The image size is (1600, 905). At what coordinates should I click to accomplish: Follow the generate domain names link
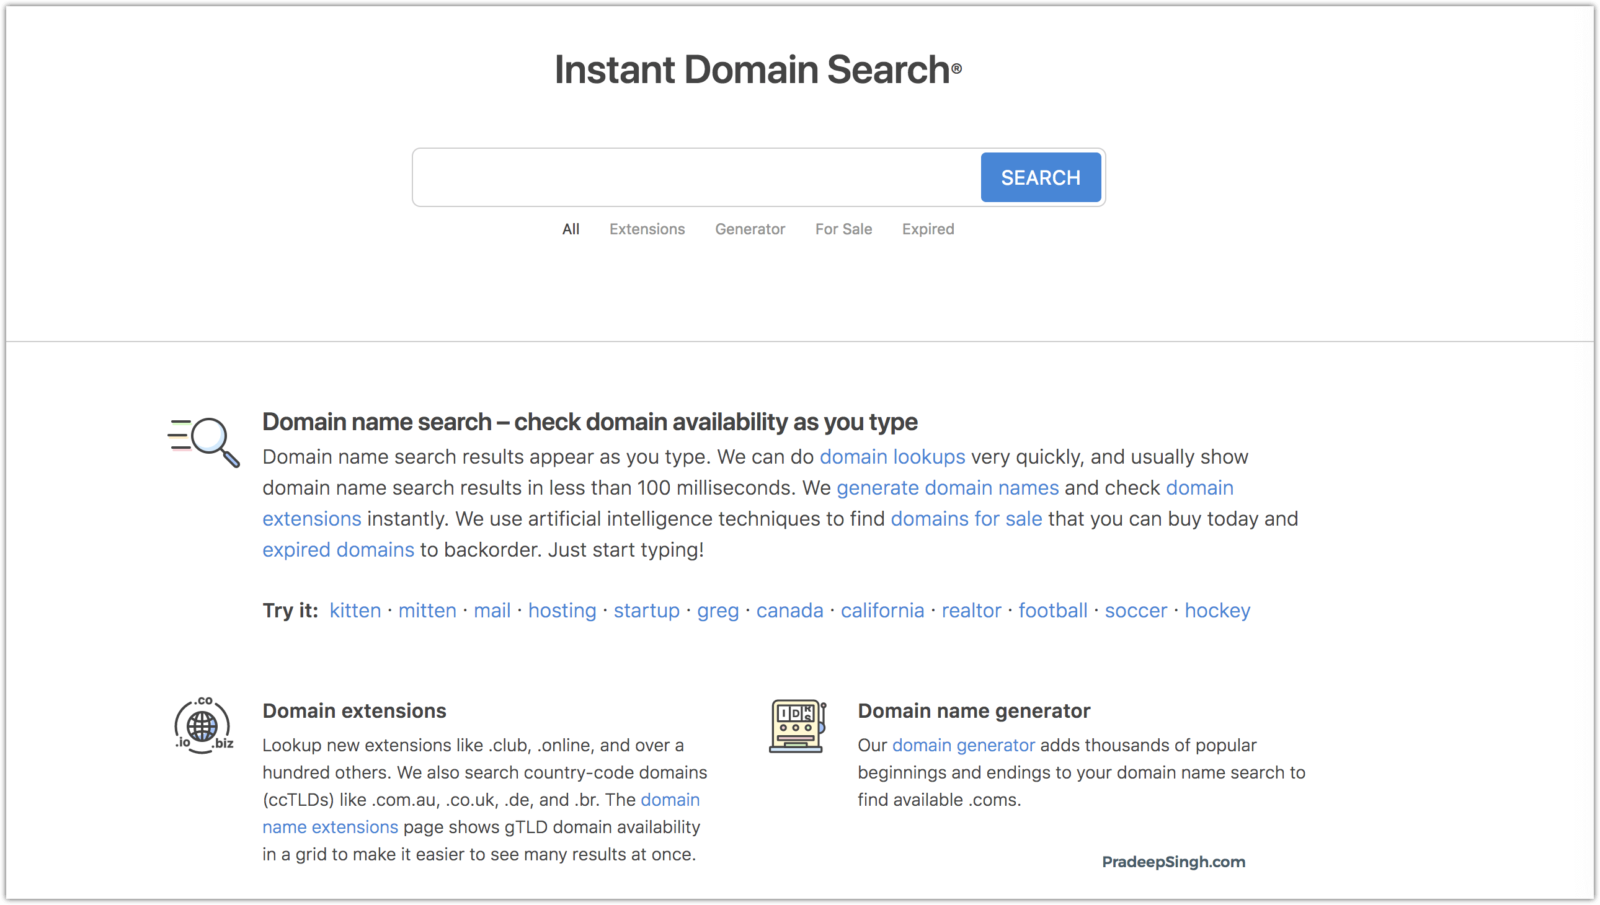click(x=947, y=488)
